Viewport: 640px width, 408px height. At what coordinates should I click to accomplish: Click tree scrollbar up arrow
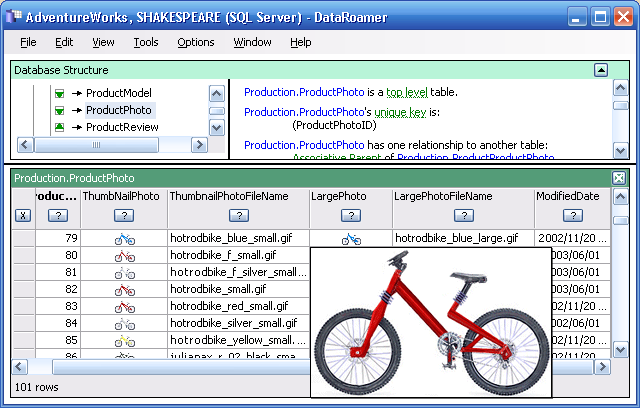click(x=217, y=93)
